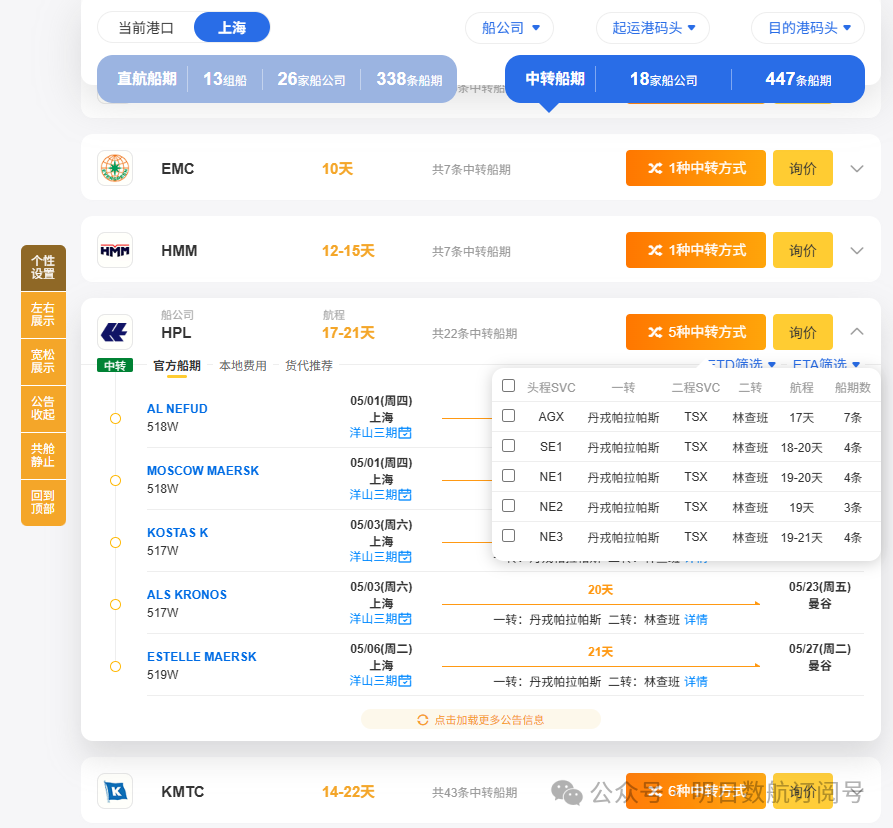Viewport: 893px width, 828px height.
Task: Click the 共舱静止 side button
Action: point(43,456)
